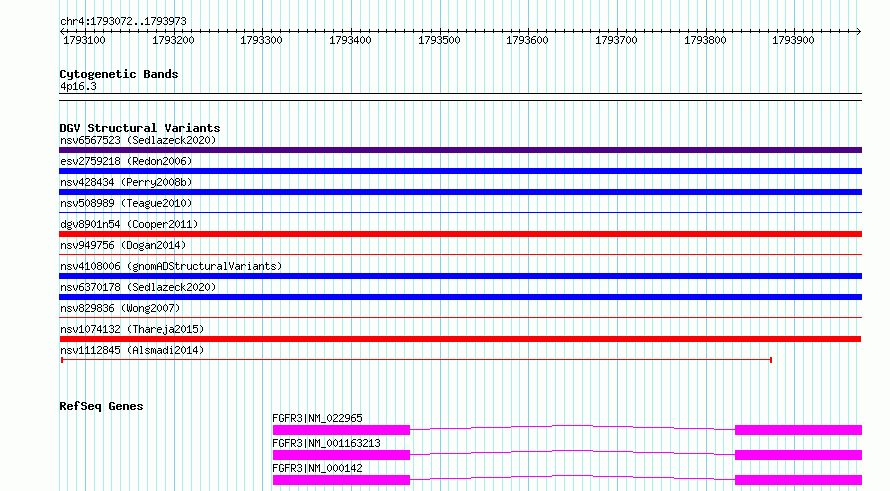Viewport: 890px width, 491px height.
Task: Open the RefSeq Genes track title
Action: (101, 406)
